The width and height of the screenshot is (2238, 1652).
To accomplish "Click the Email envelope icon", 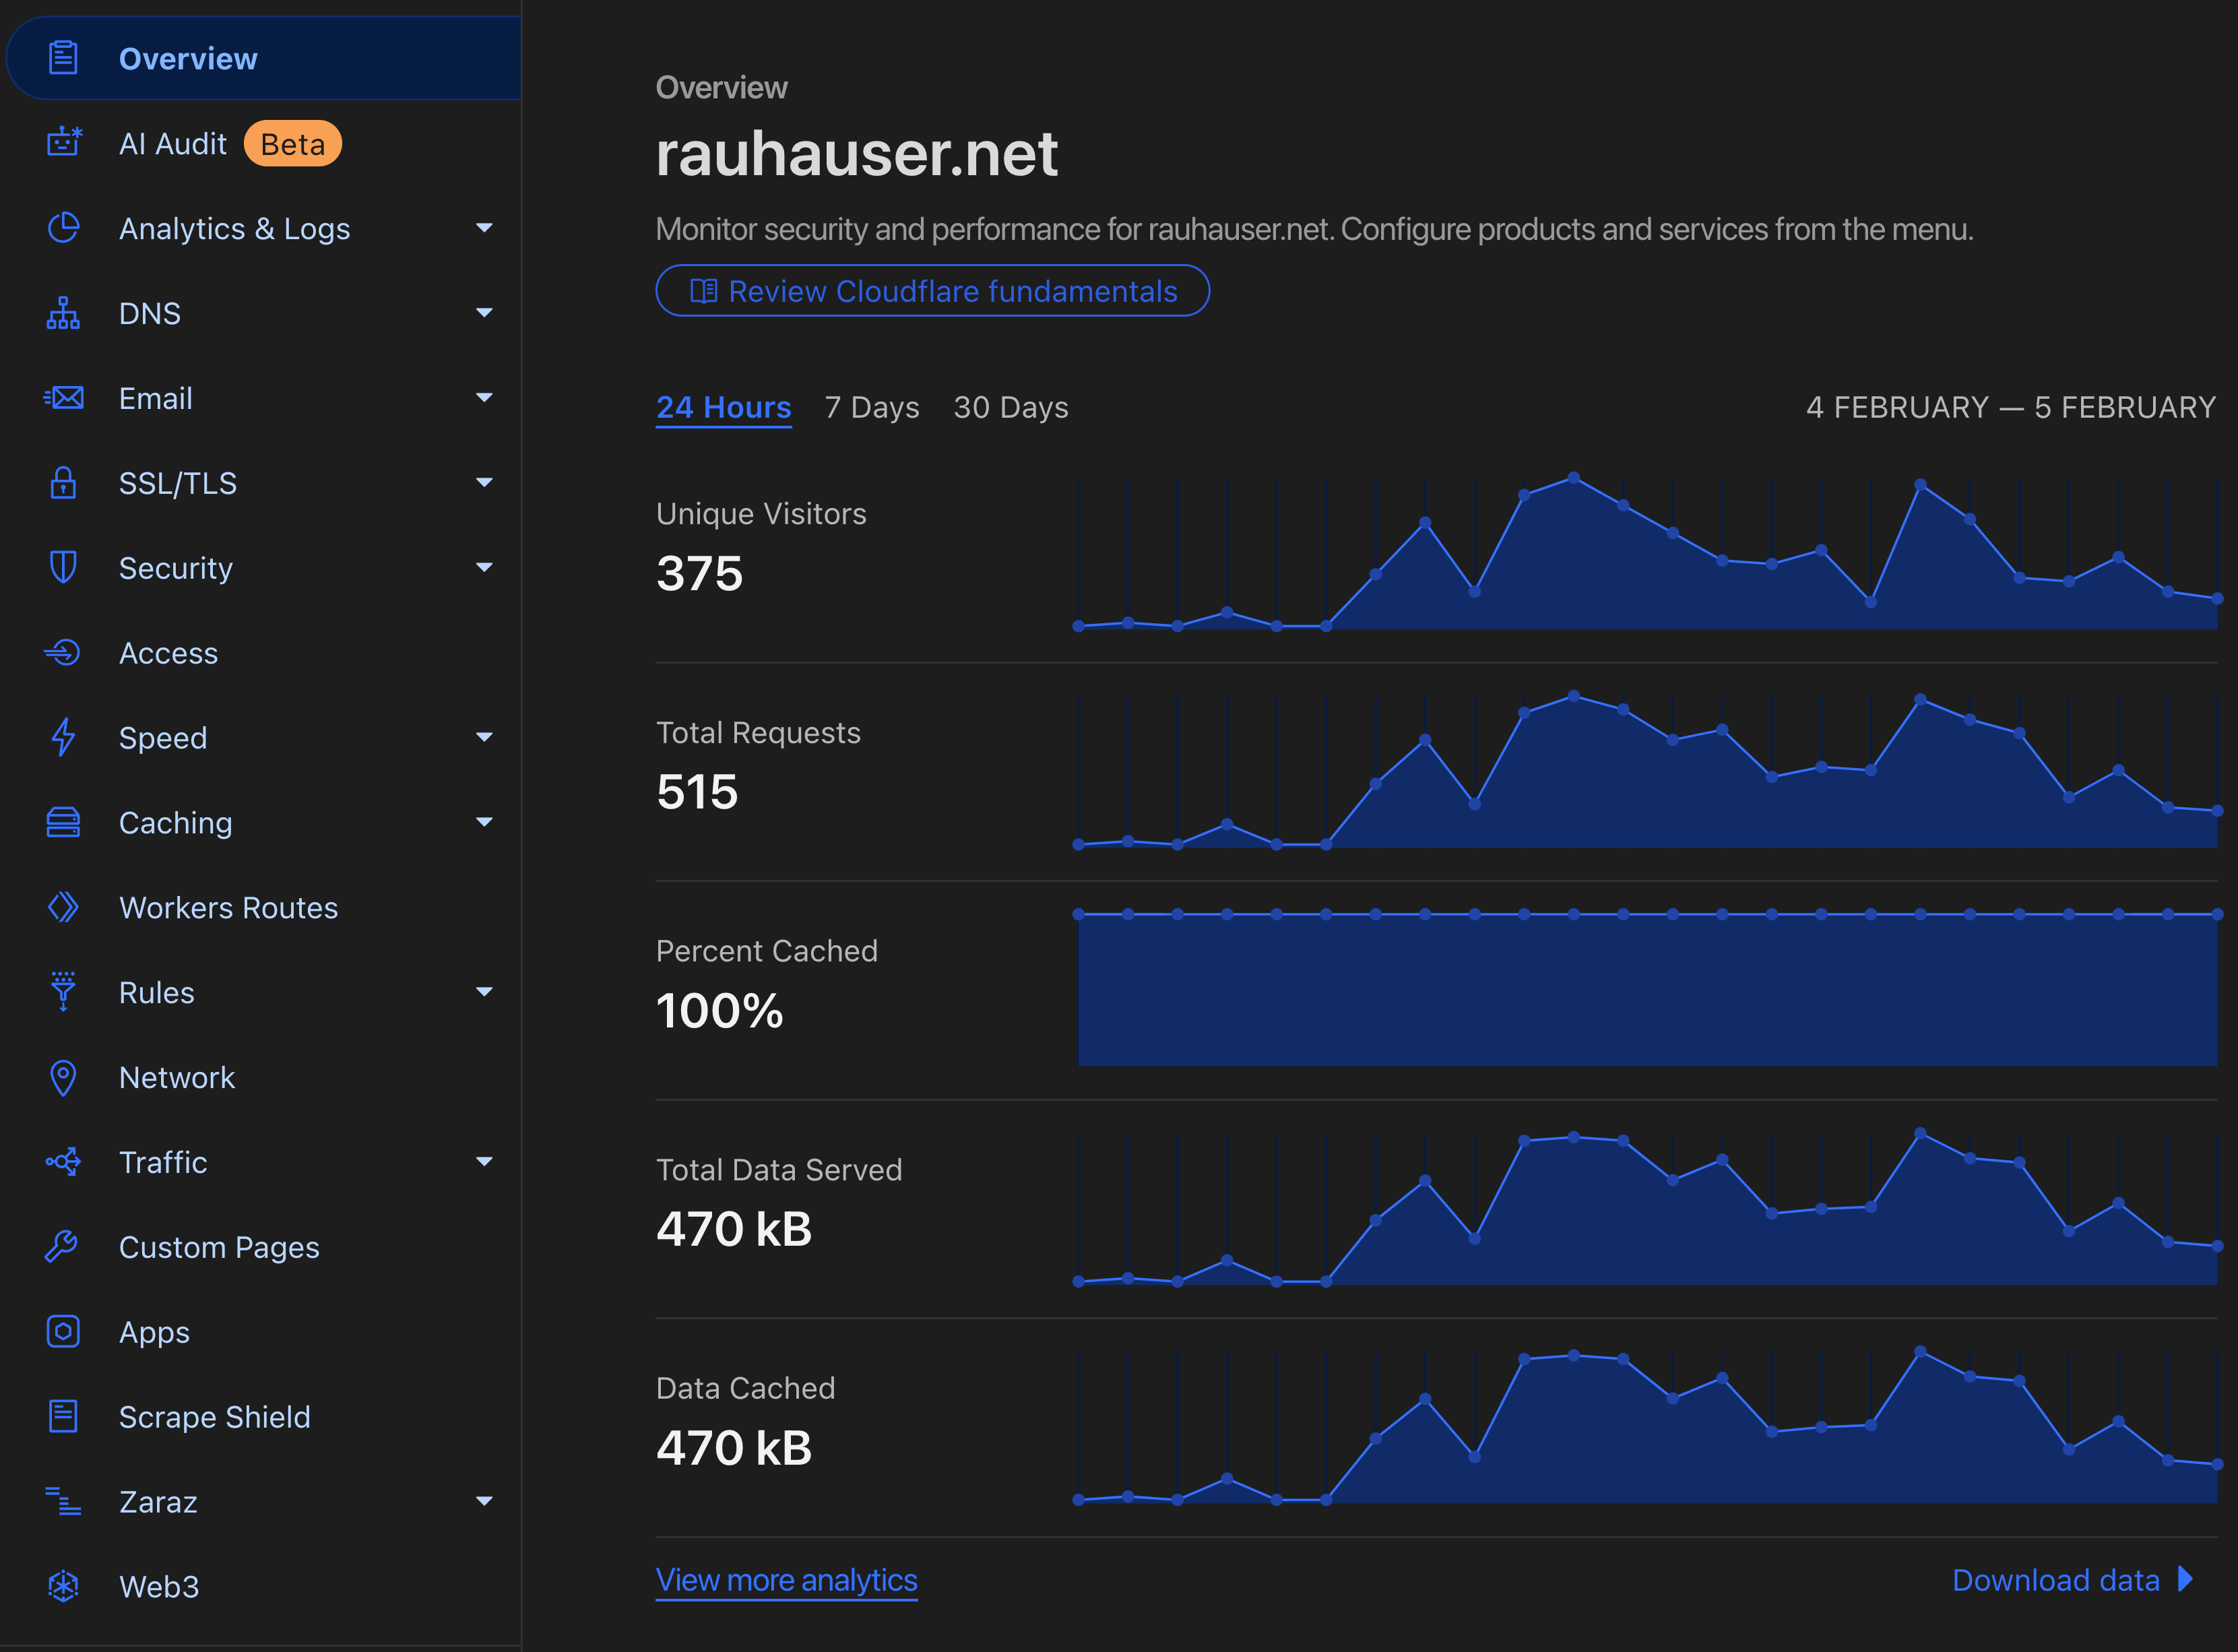I will (63, 398).
